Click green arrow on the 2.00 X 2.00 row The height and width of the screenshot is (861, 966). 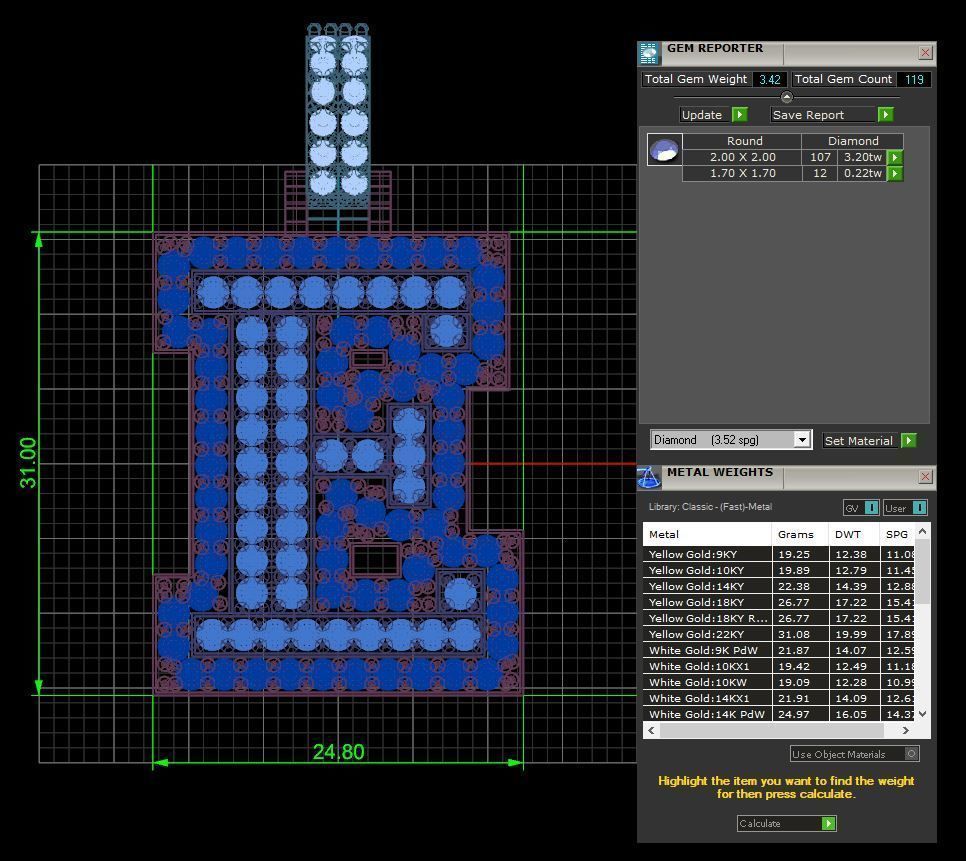click(x=895, y=157)
